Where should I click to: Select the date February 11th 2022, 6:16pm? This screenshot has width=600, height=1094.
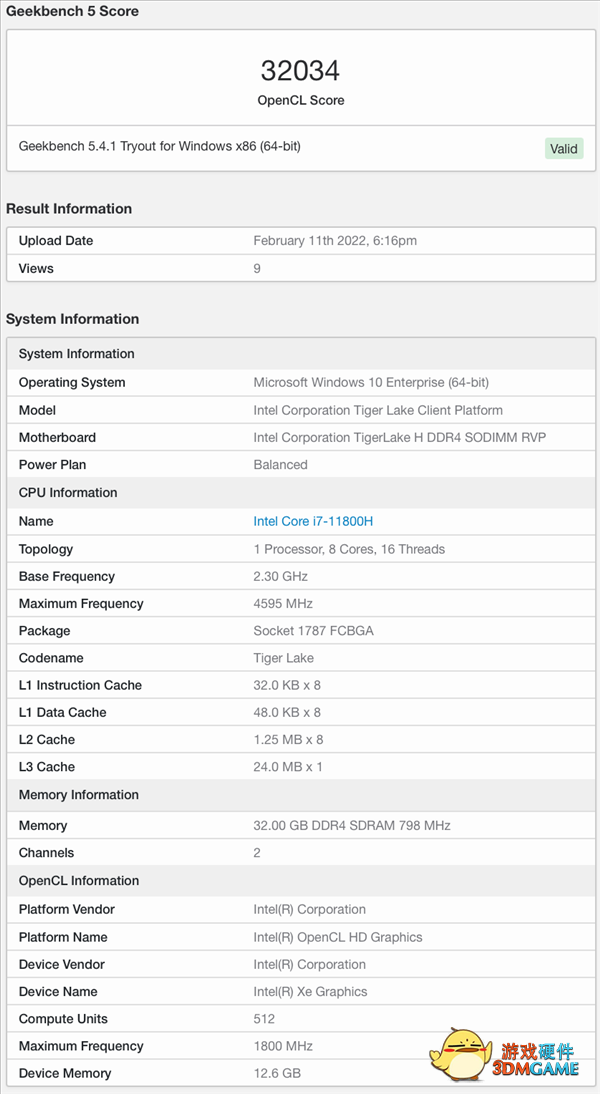(x=335, y=241)
